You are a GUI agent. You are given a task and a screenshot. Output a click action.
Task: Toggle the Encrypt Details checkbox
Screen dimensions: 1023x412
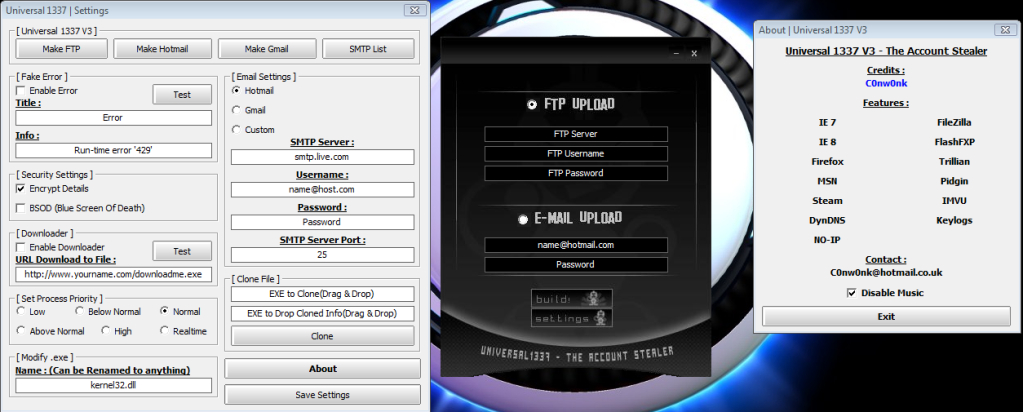(21, 188)
